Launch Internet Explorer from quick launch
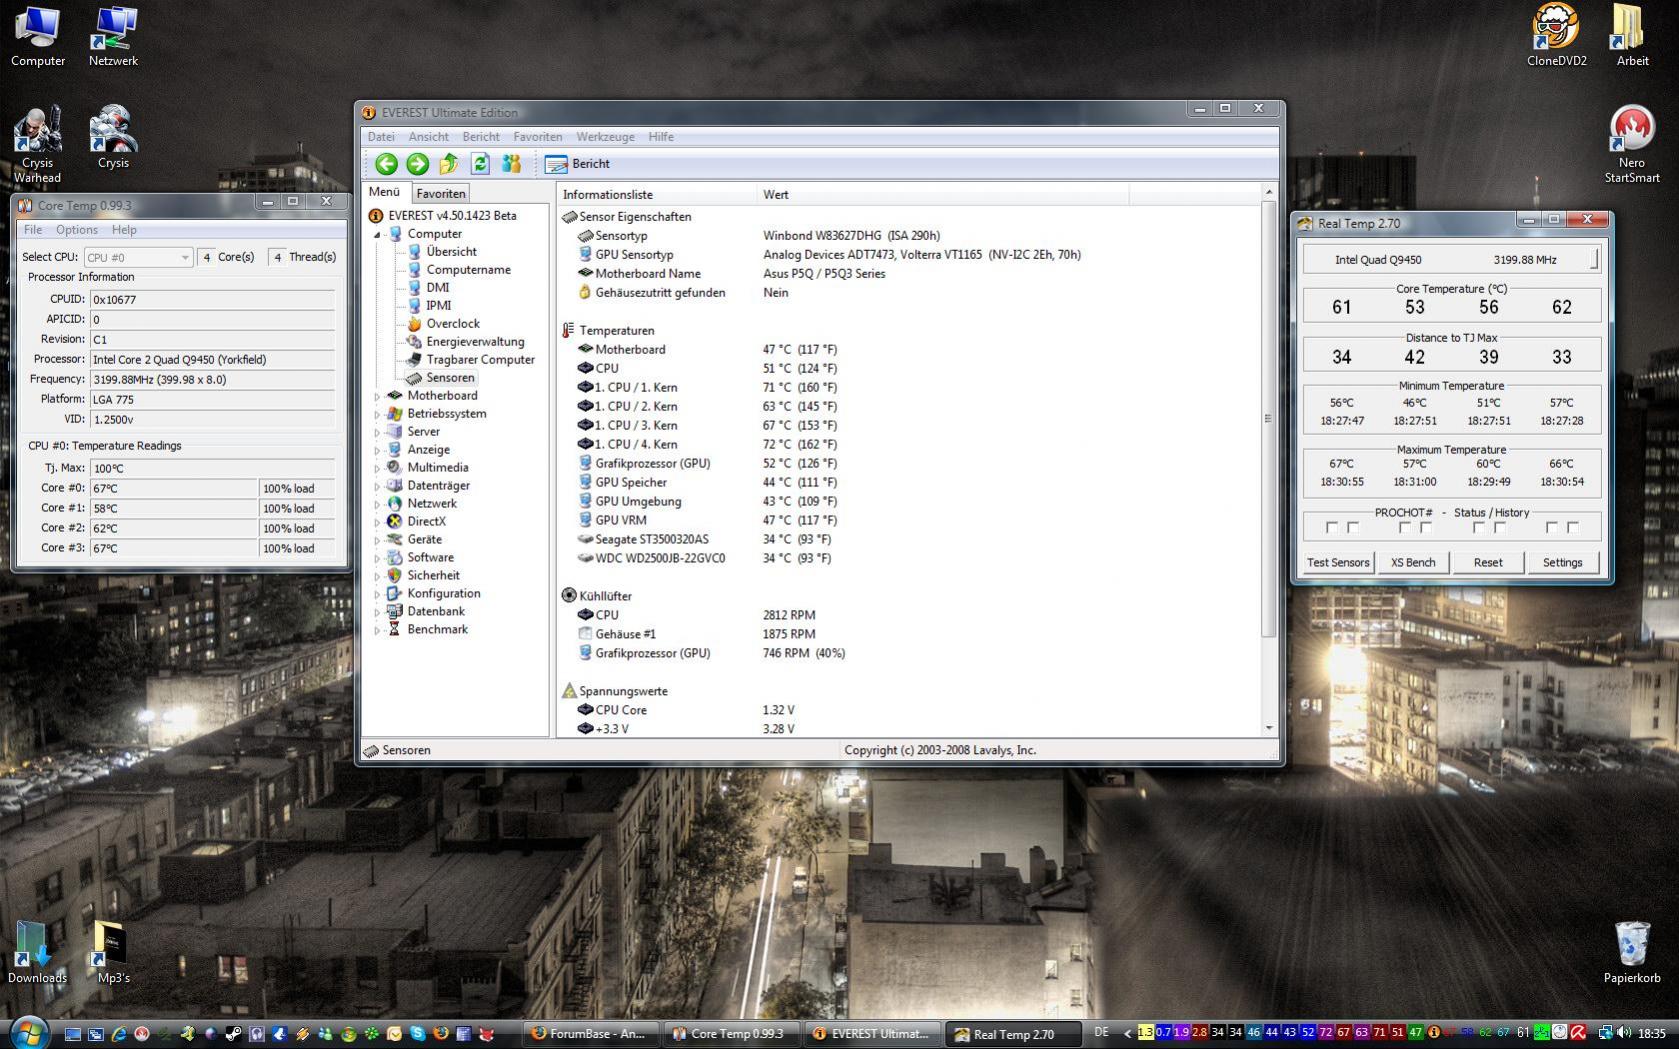This screenshot has width=1679, height=1049. coord(118,1034)
